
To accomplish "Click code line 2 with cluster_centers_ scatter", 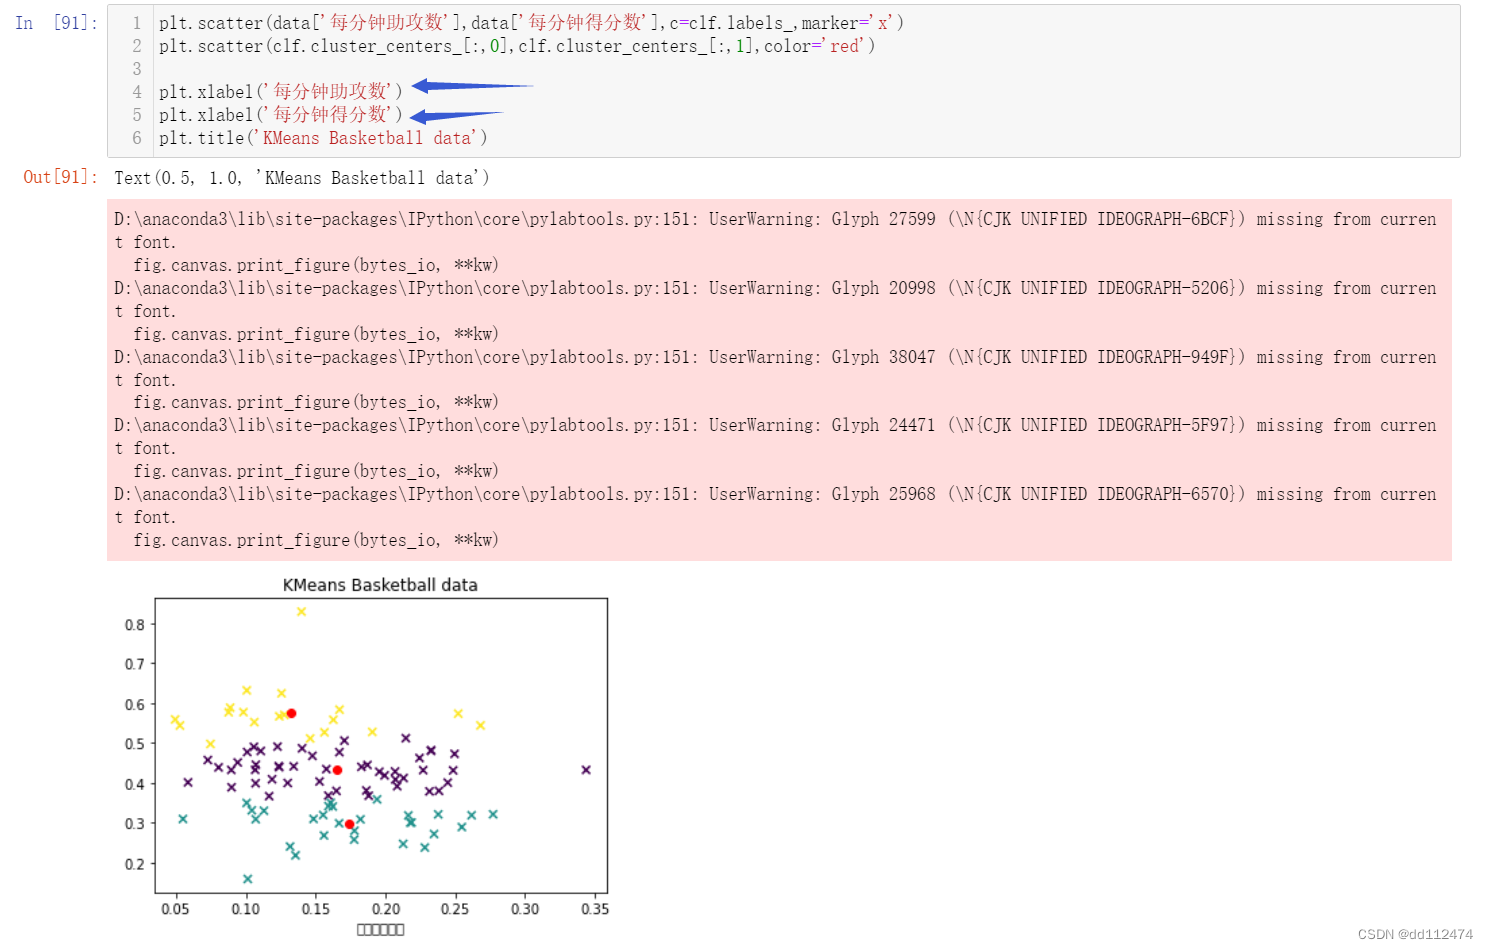I will click(517, 46).
